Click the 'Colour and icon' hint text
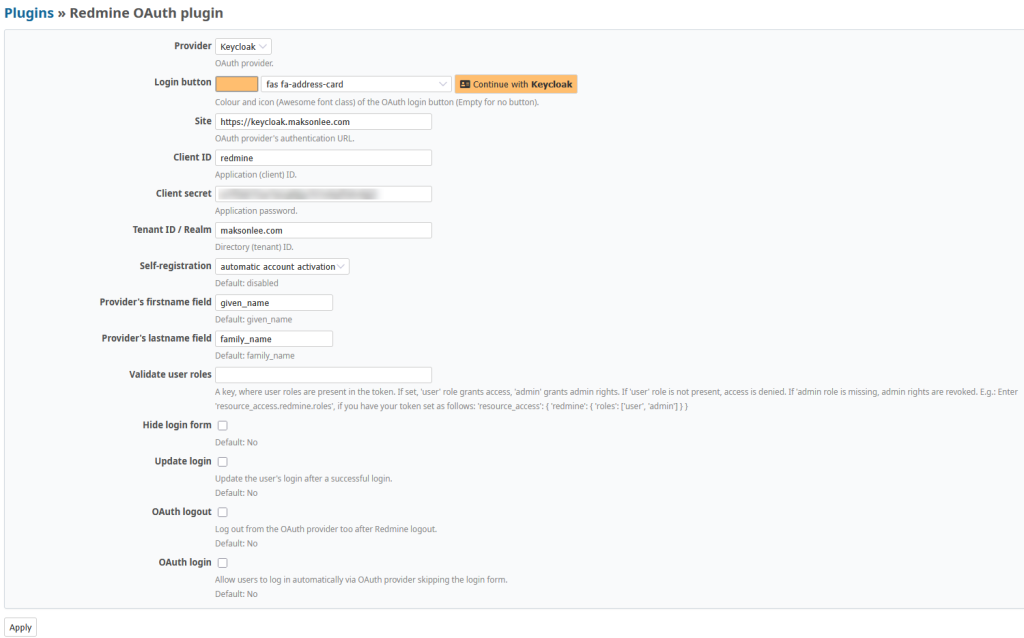This screenshot has width=1024, height=638. (377, 103)
